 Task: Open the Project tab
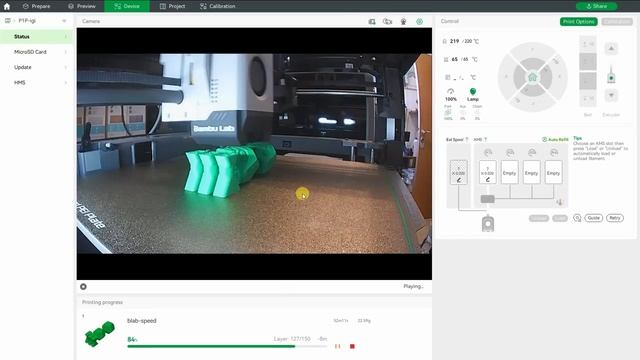coord(172,6)
